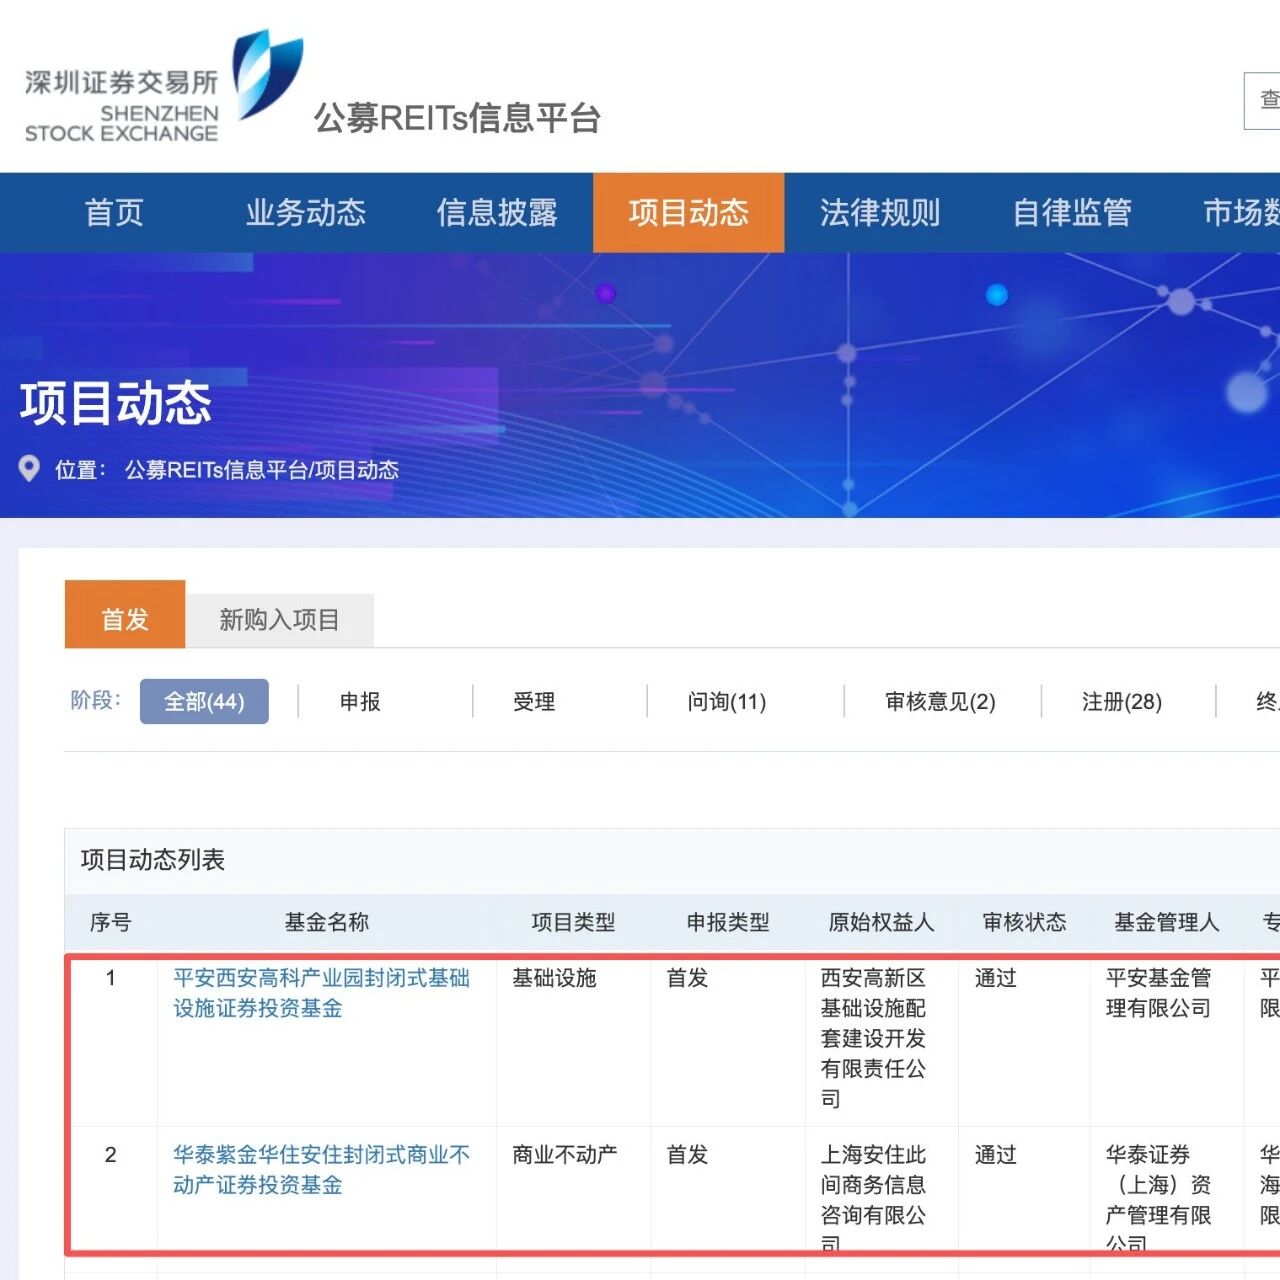1280x1280 pixels.
Task: Filter by the 注册(28) stage
Action: tap(1122, 702)
